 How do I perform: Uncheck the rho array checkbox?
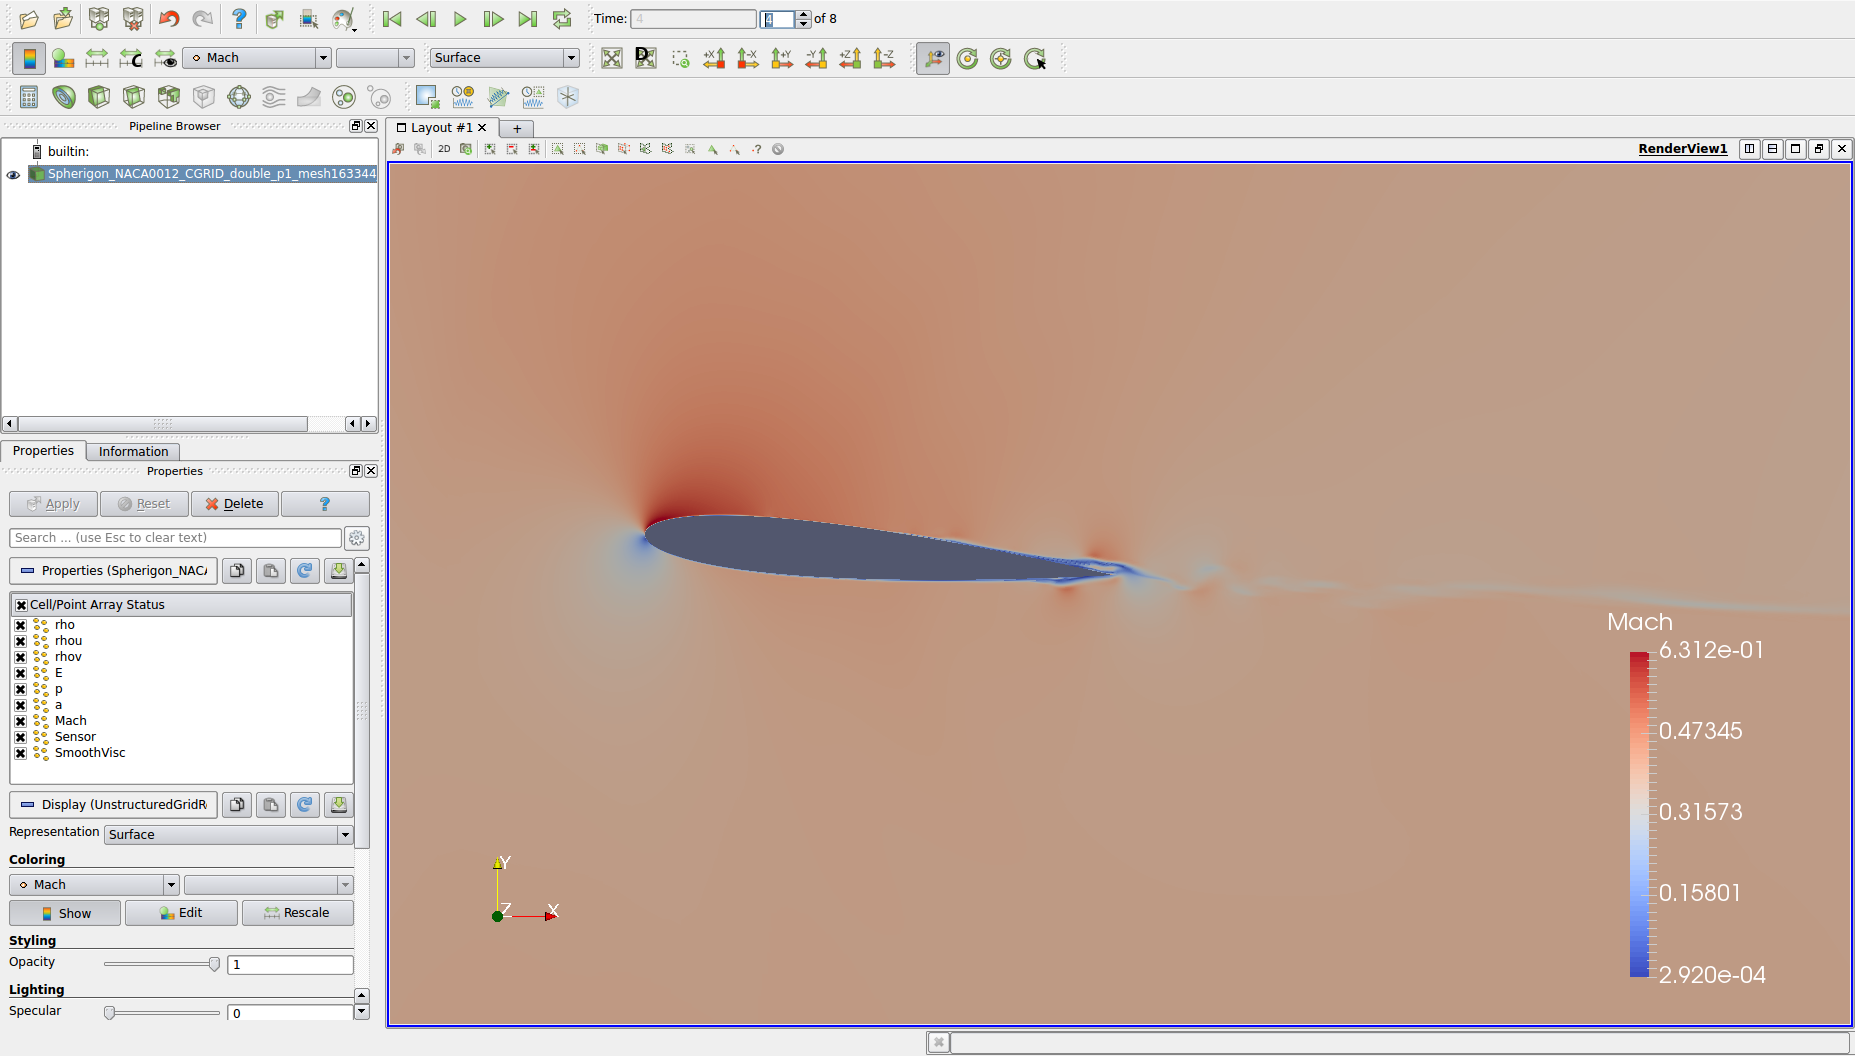tap(21, 625)
